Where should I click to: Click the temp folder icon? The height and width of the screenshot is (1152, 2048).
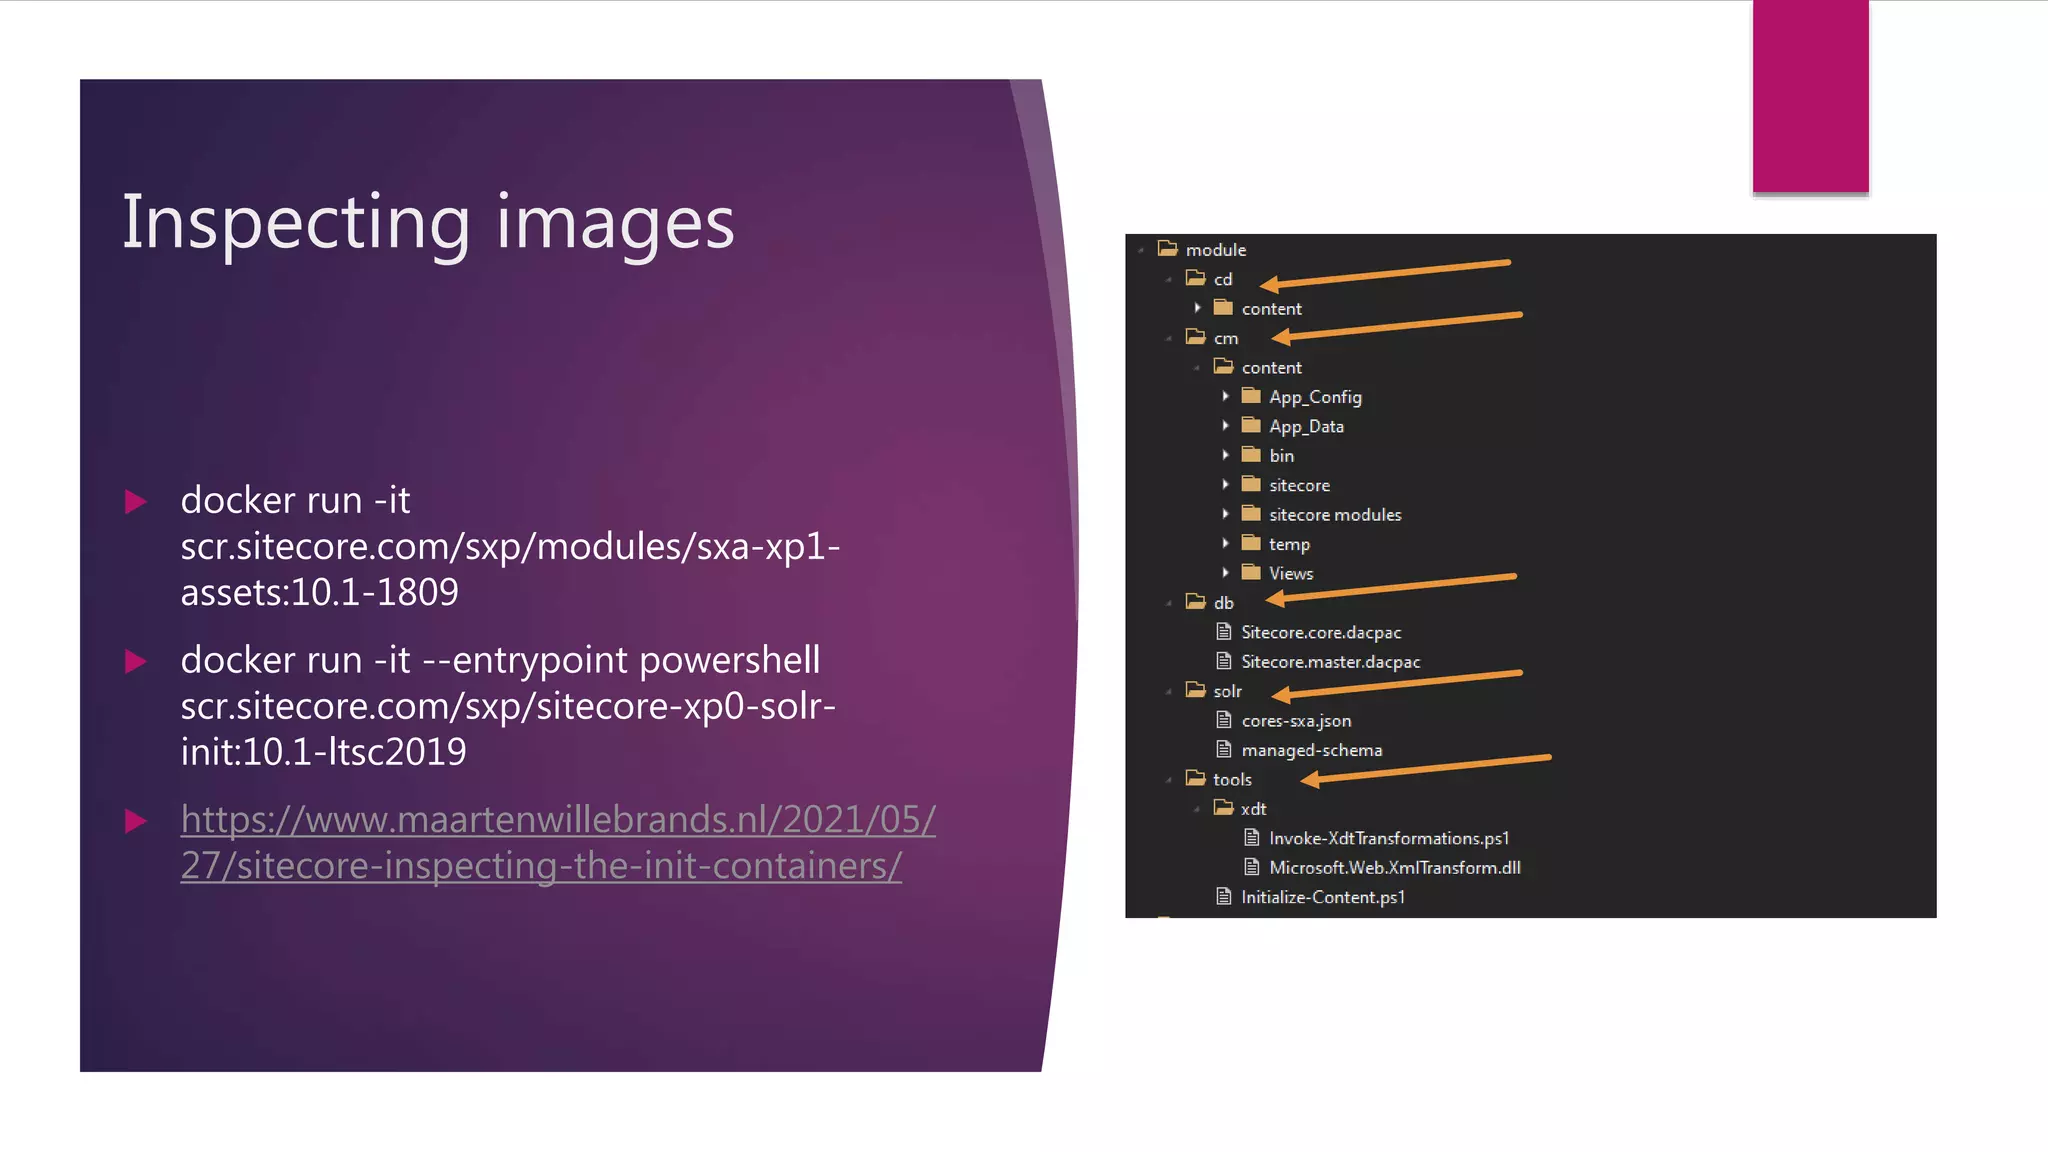point(1251,543)
